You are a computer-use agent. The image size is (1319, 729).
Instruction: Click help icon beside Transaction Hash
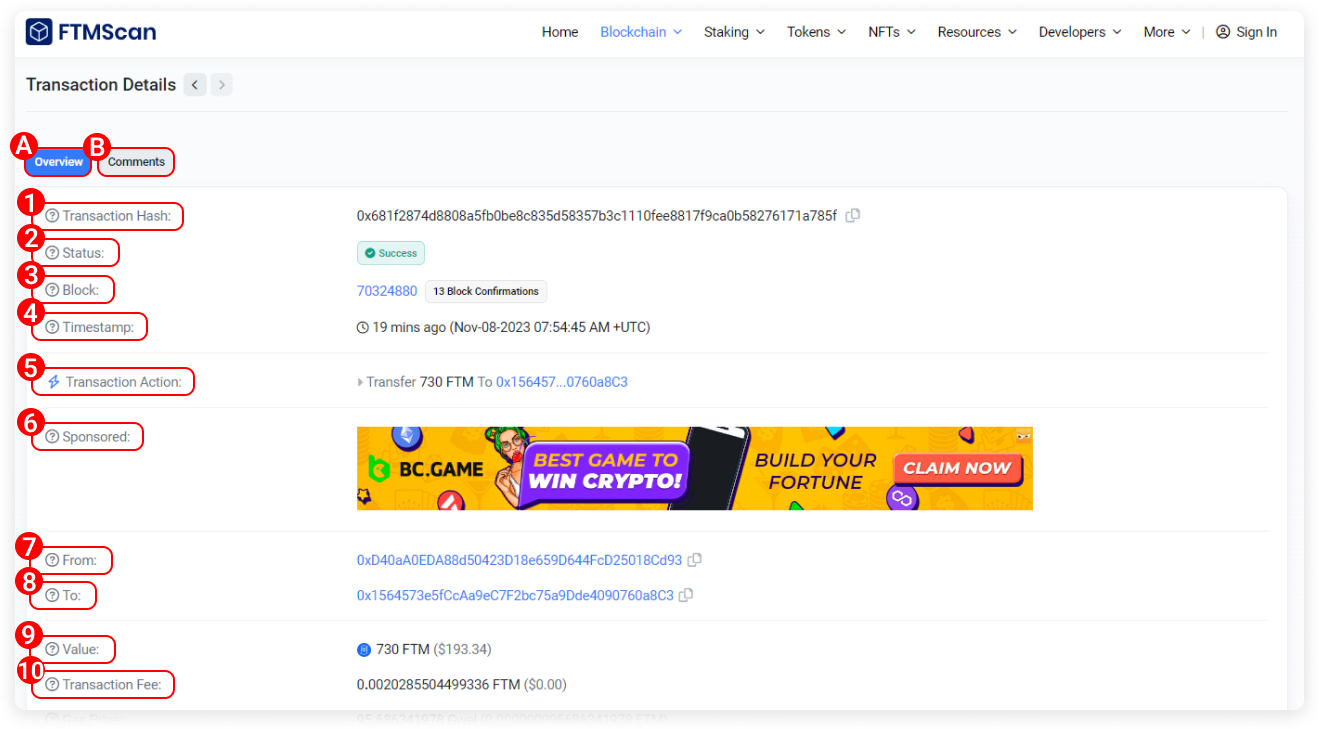click(52, 216)
